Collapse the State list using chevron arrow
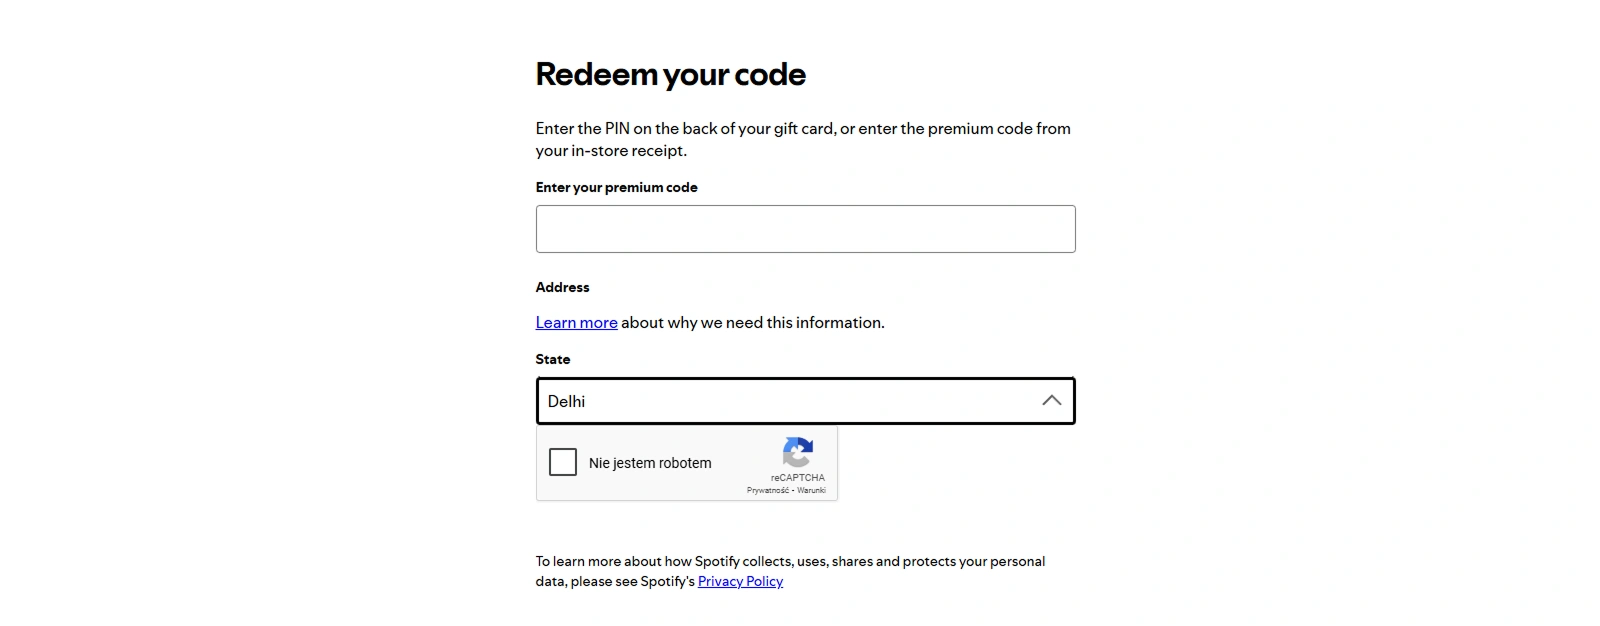 pos(1051,401)
